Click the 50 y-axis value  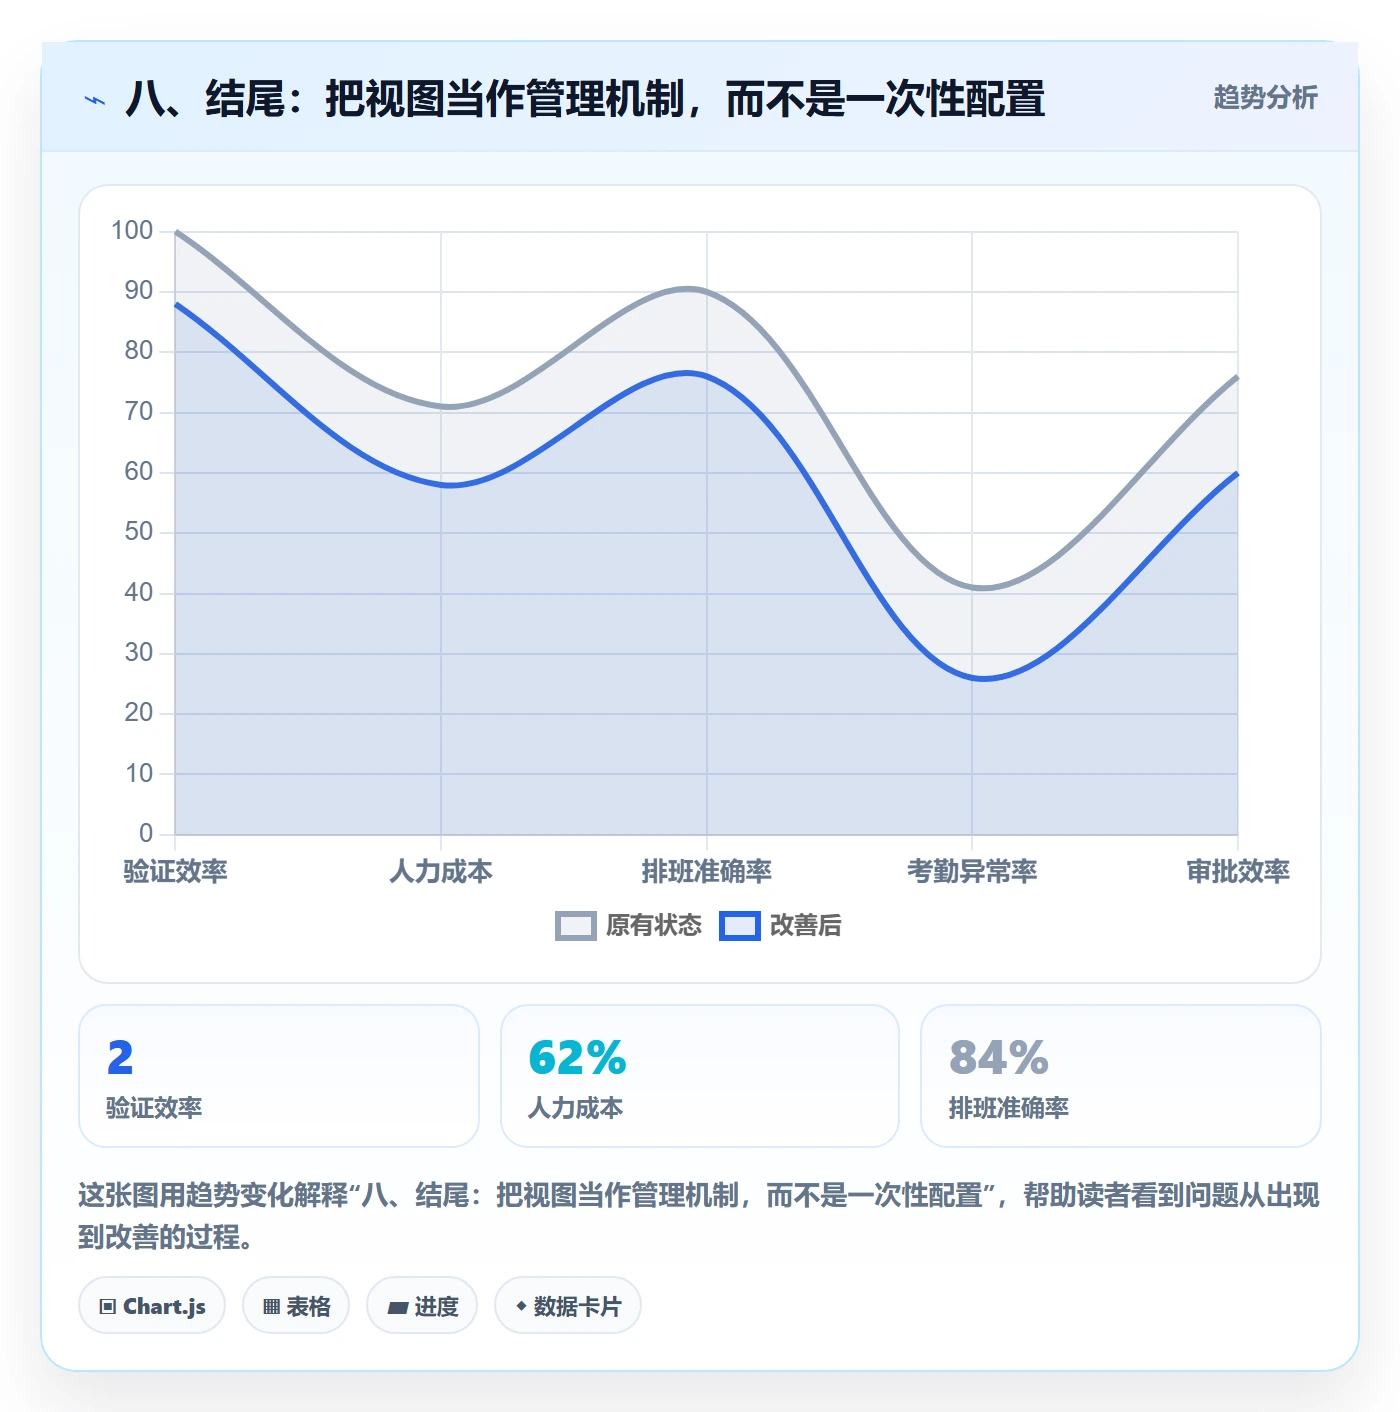point(139,532)
